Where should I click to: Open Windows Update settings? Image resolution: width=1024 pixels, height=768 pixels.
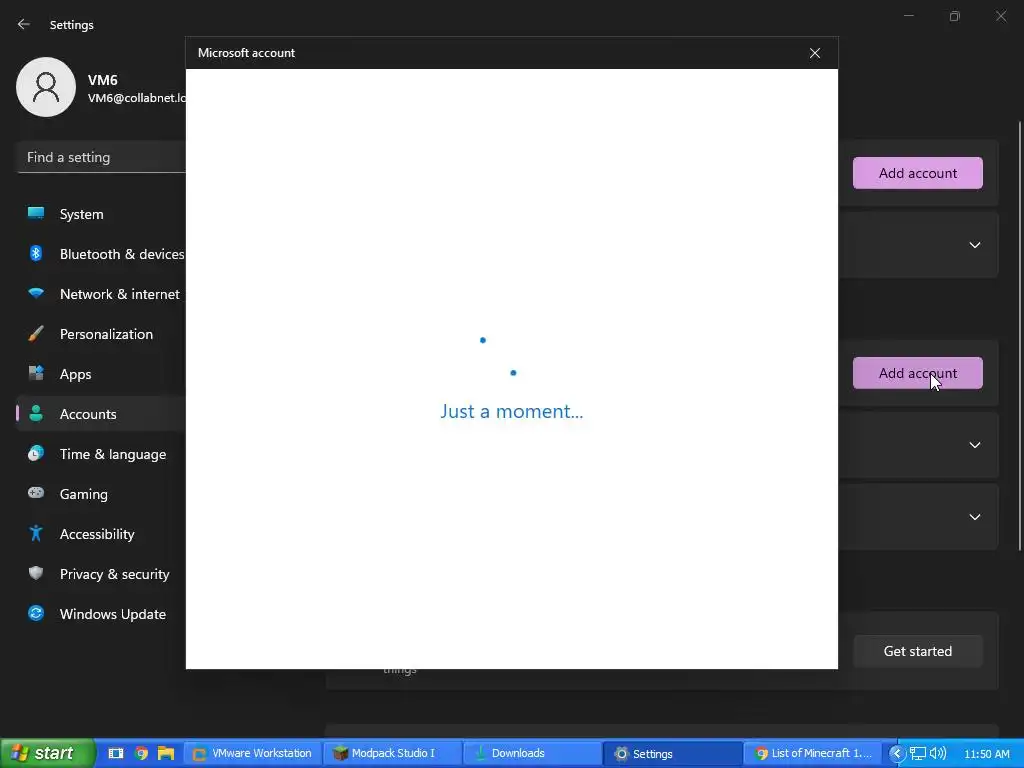coord(101,614)
